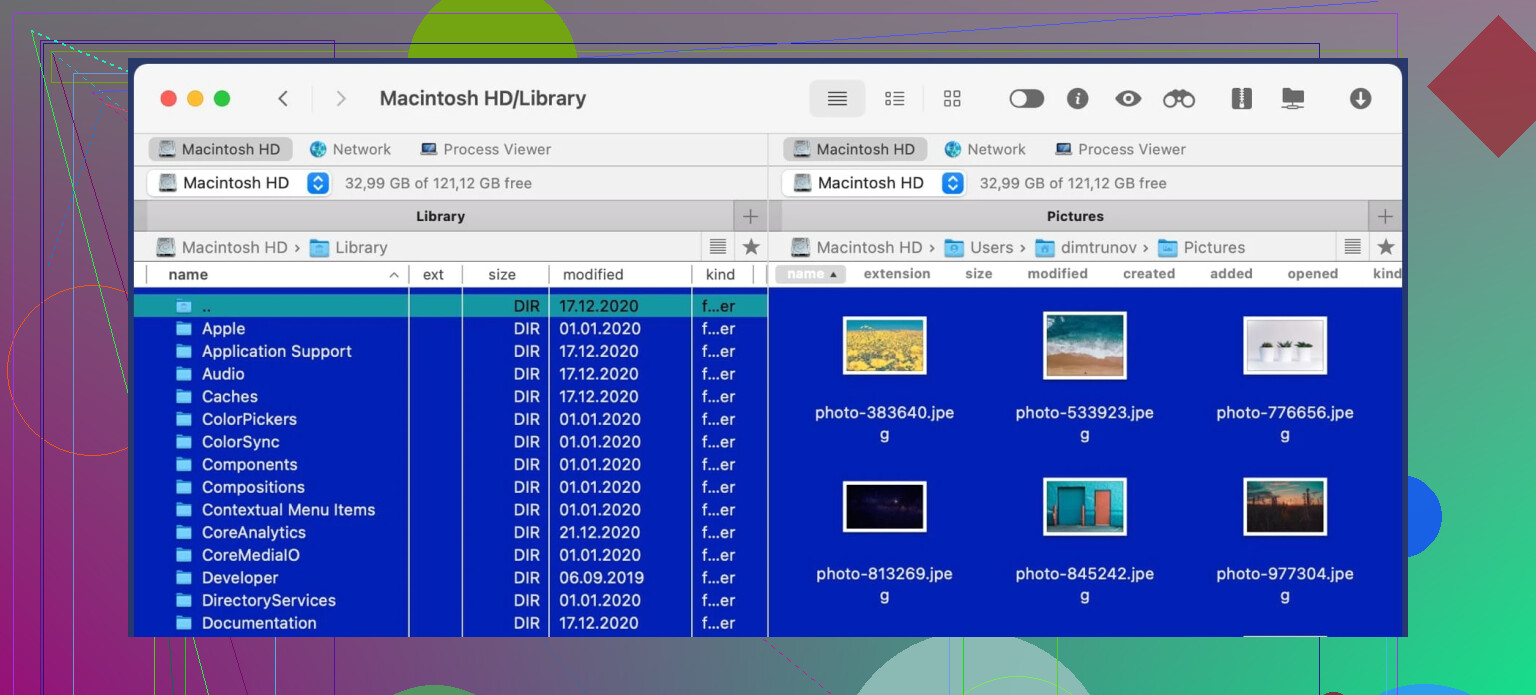Click the star favorites icon in left pane
This screenshot has height=695, width=1536.
(751, 247)
